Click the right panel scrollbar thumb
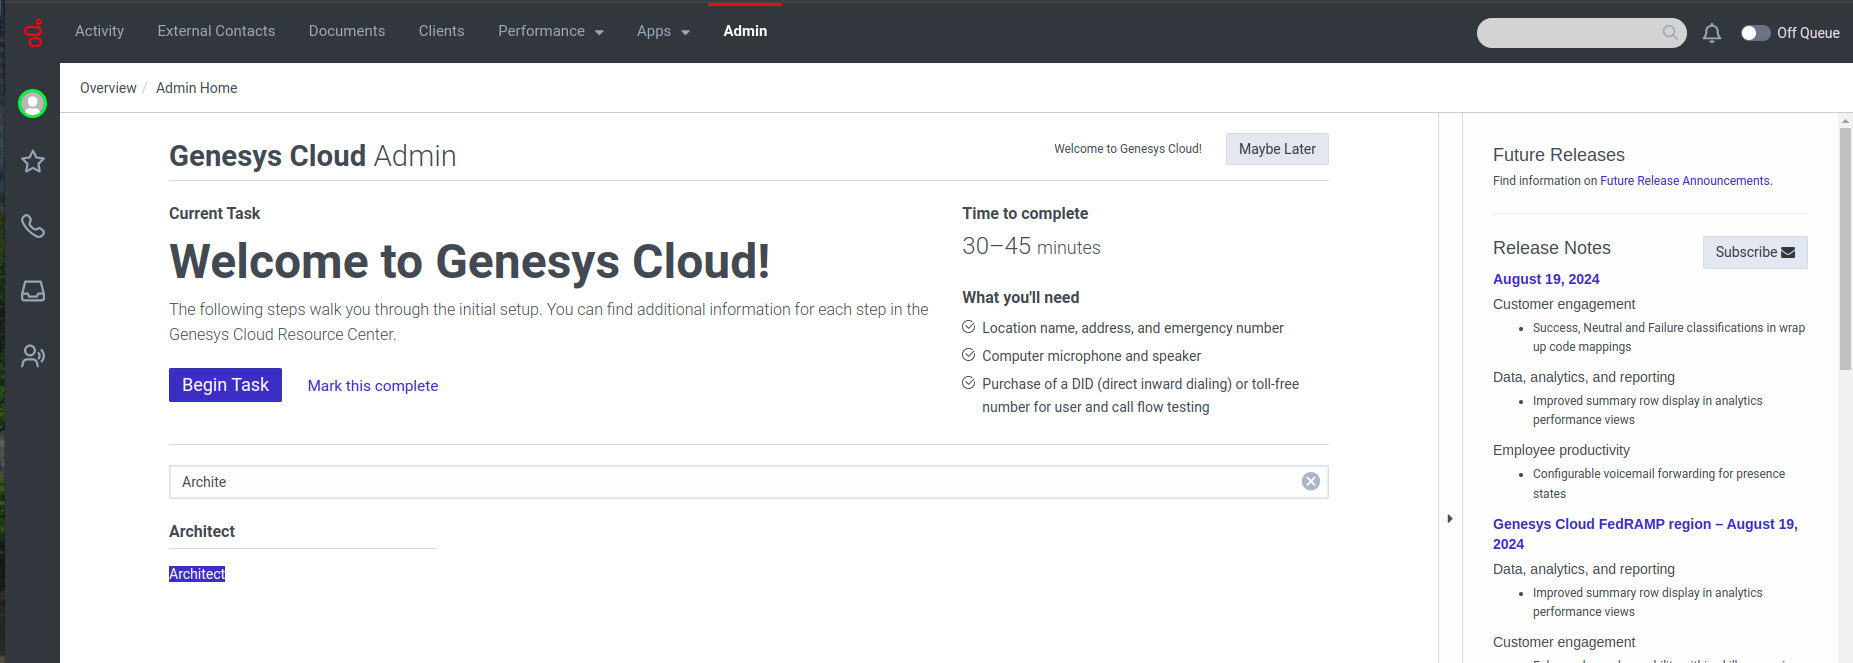The width and height of the screenshot is (1853, 663). pos(1845,249)
